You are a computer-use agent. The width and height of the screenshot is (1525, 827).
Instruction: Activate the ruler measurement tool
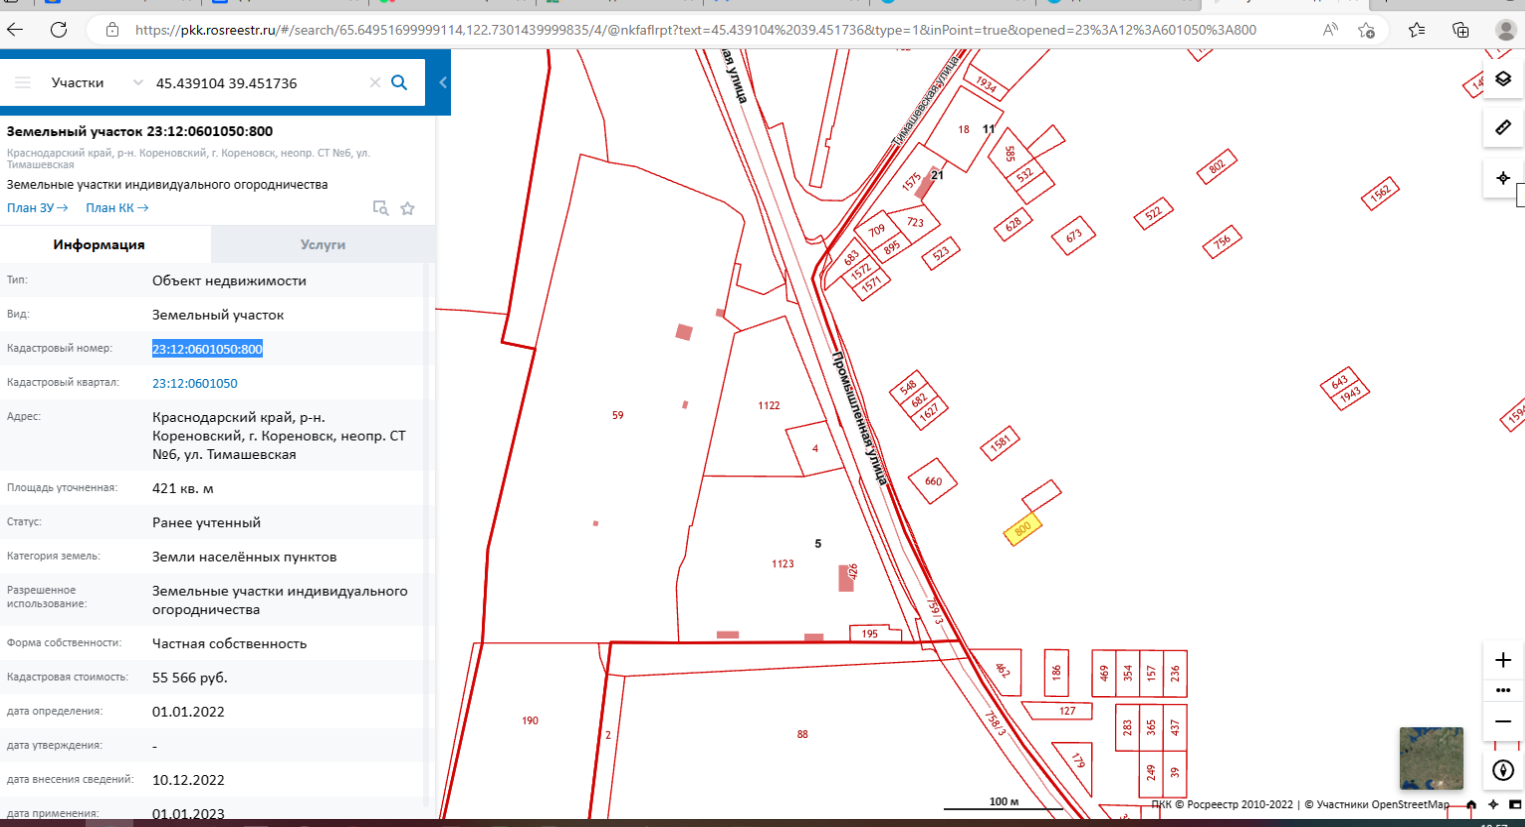1503,128
